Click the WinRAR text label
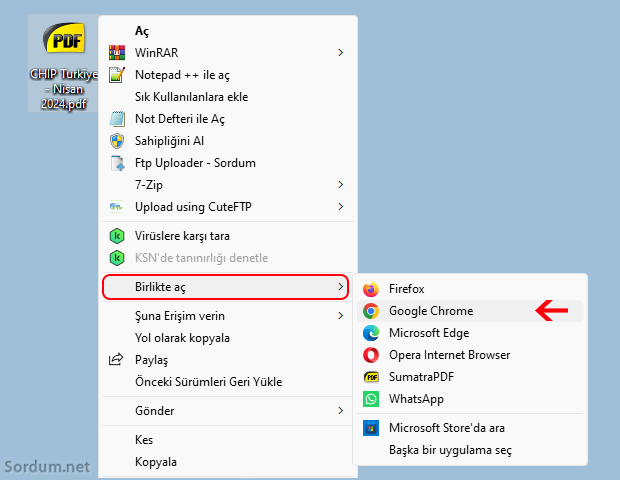620x480 pixels. pyautogui.click(x=157, y=53)
